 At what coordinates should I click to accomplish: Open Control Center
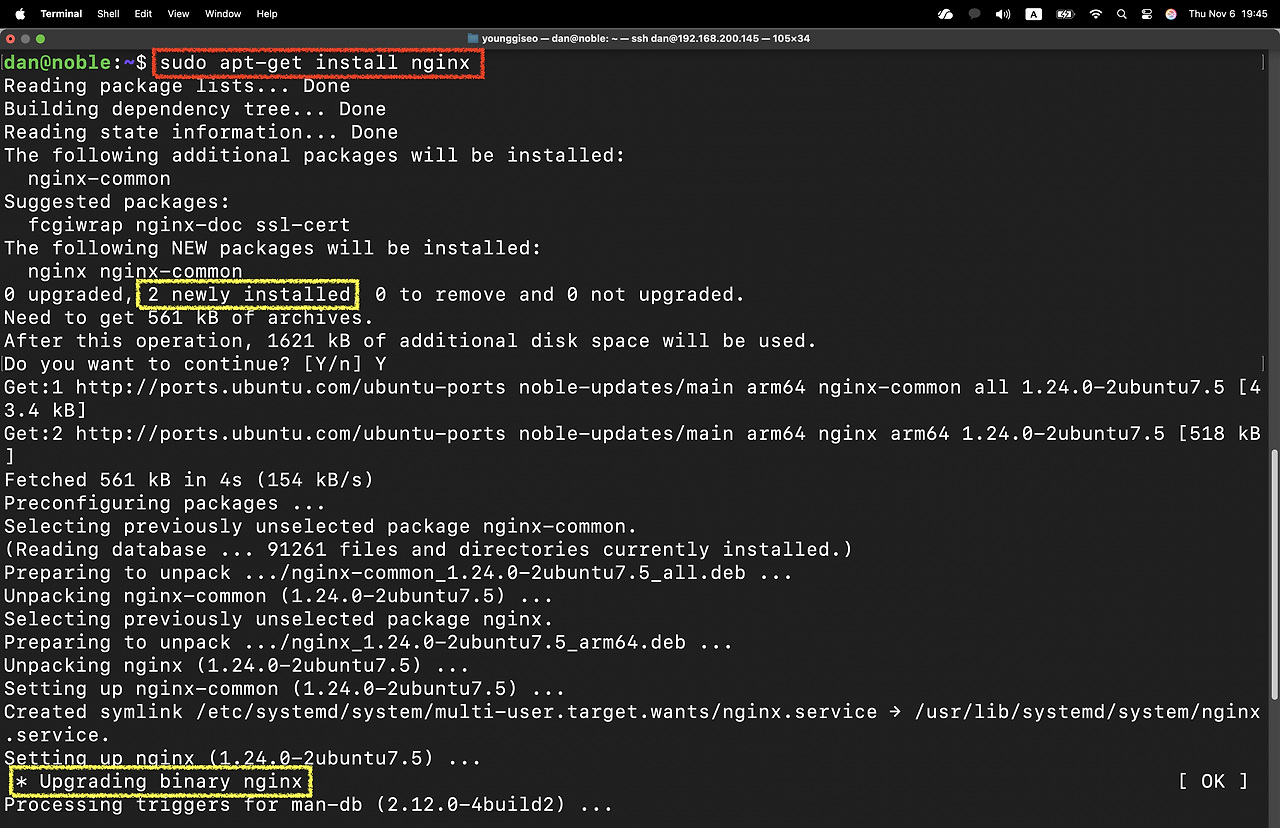pyautogui.click(x=1146, y=14)
